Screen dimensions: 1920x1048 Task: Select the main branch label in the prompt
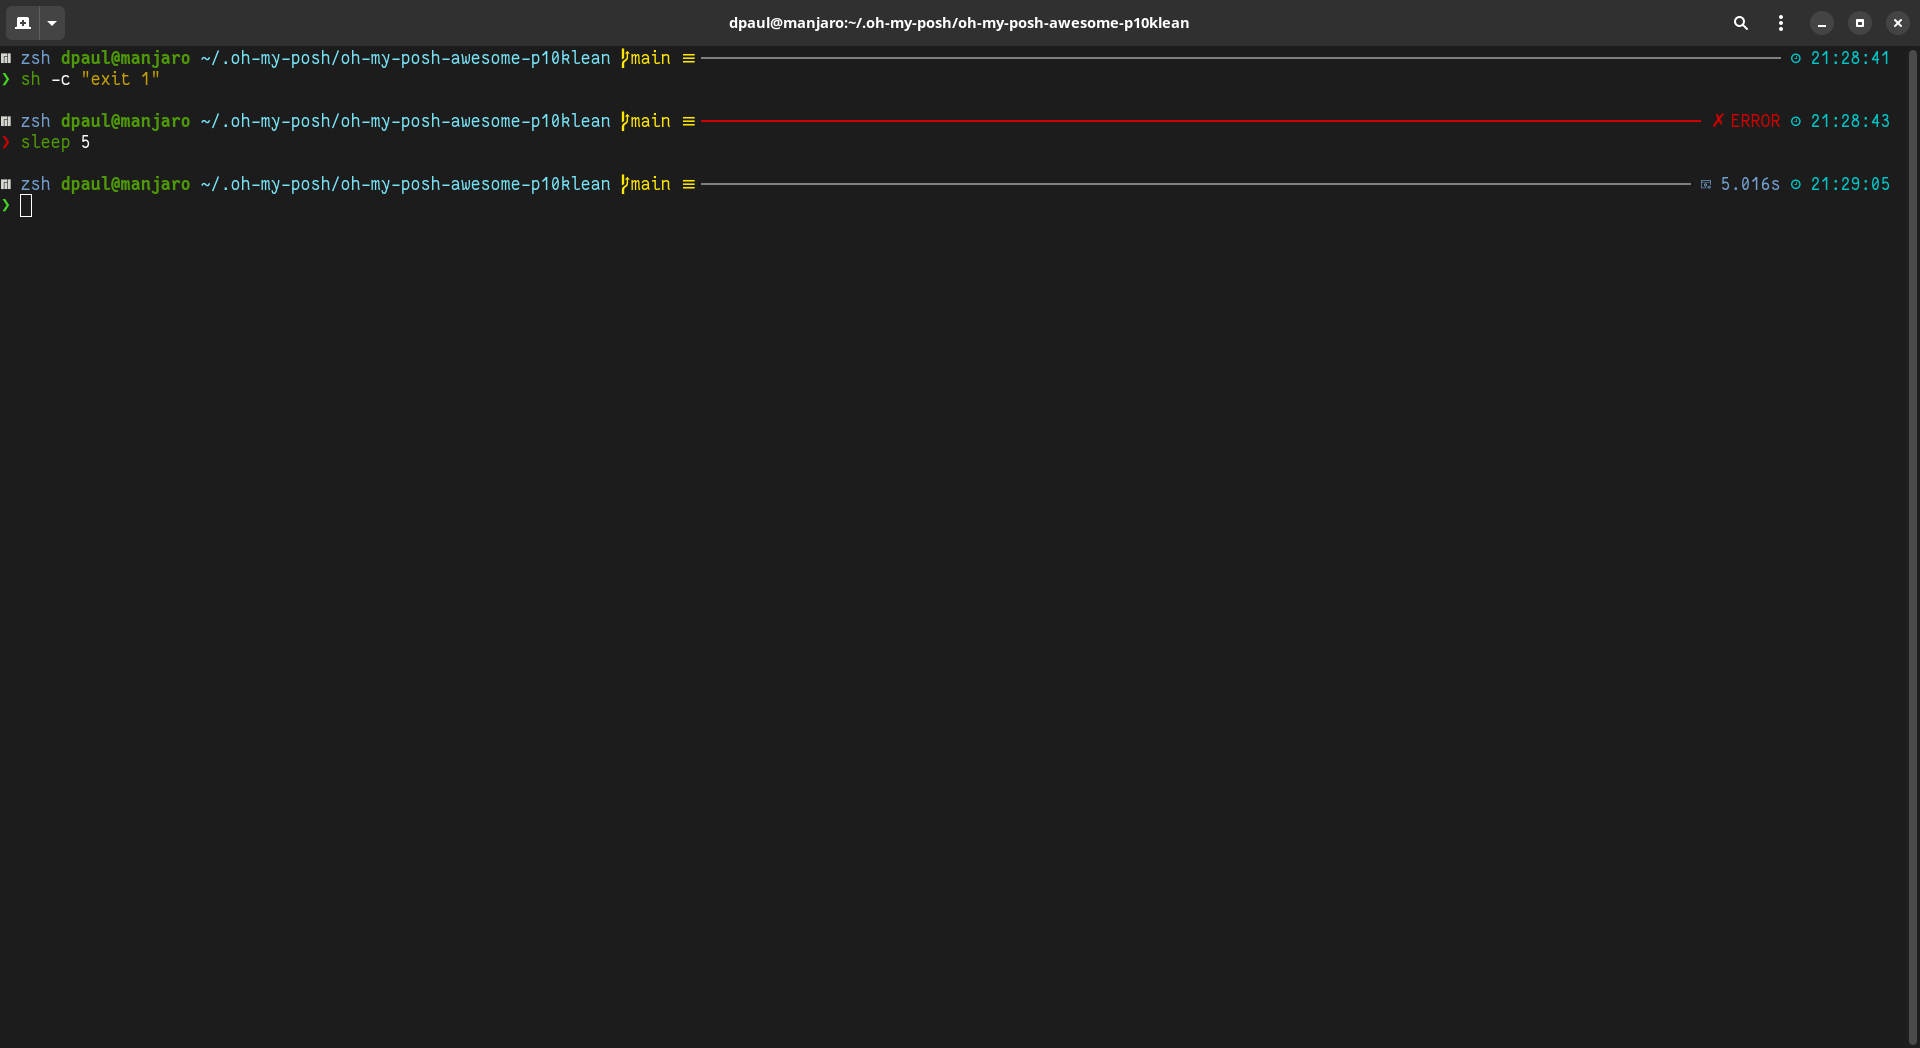tap(648, 184)
